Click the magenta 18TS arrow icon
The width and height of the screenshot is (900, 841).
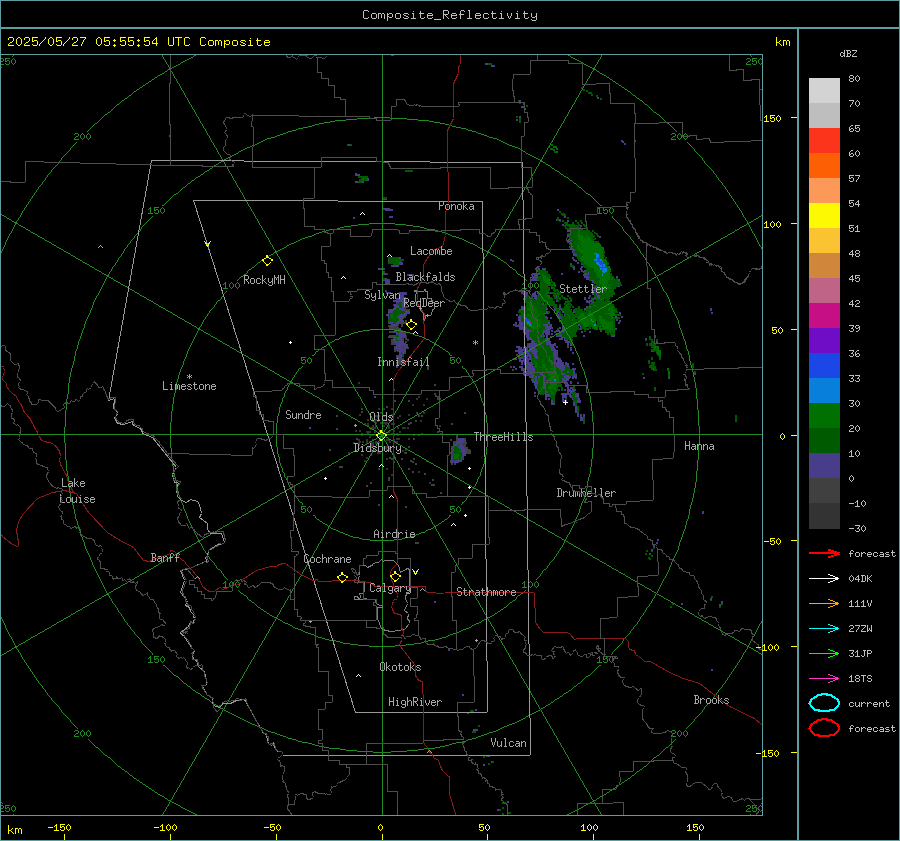[824, 679]
